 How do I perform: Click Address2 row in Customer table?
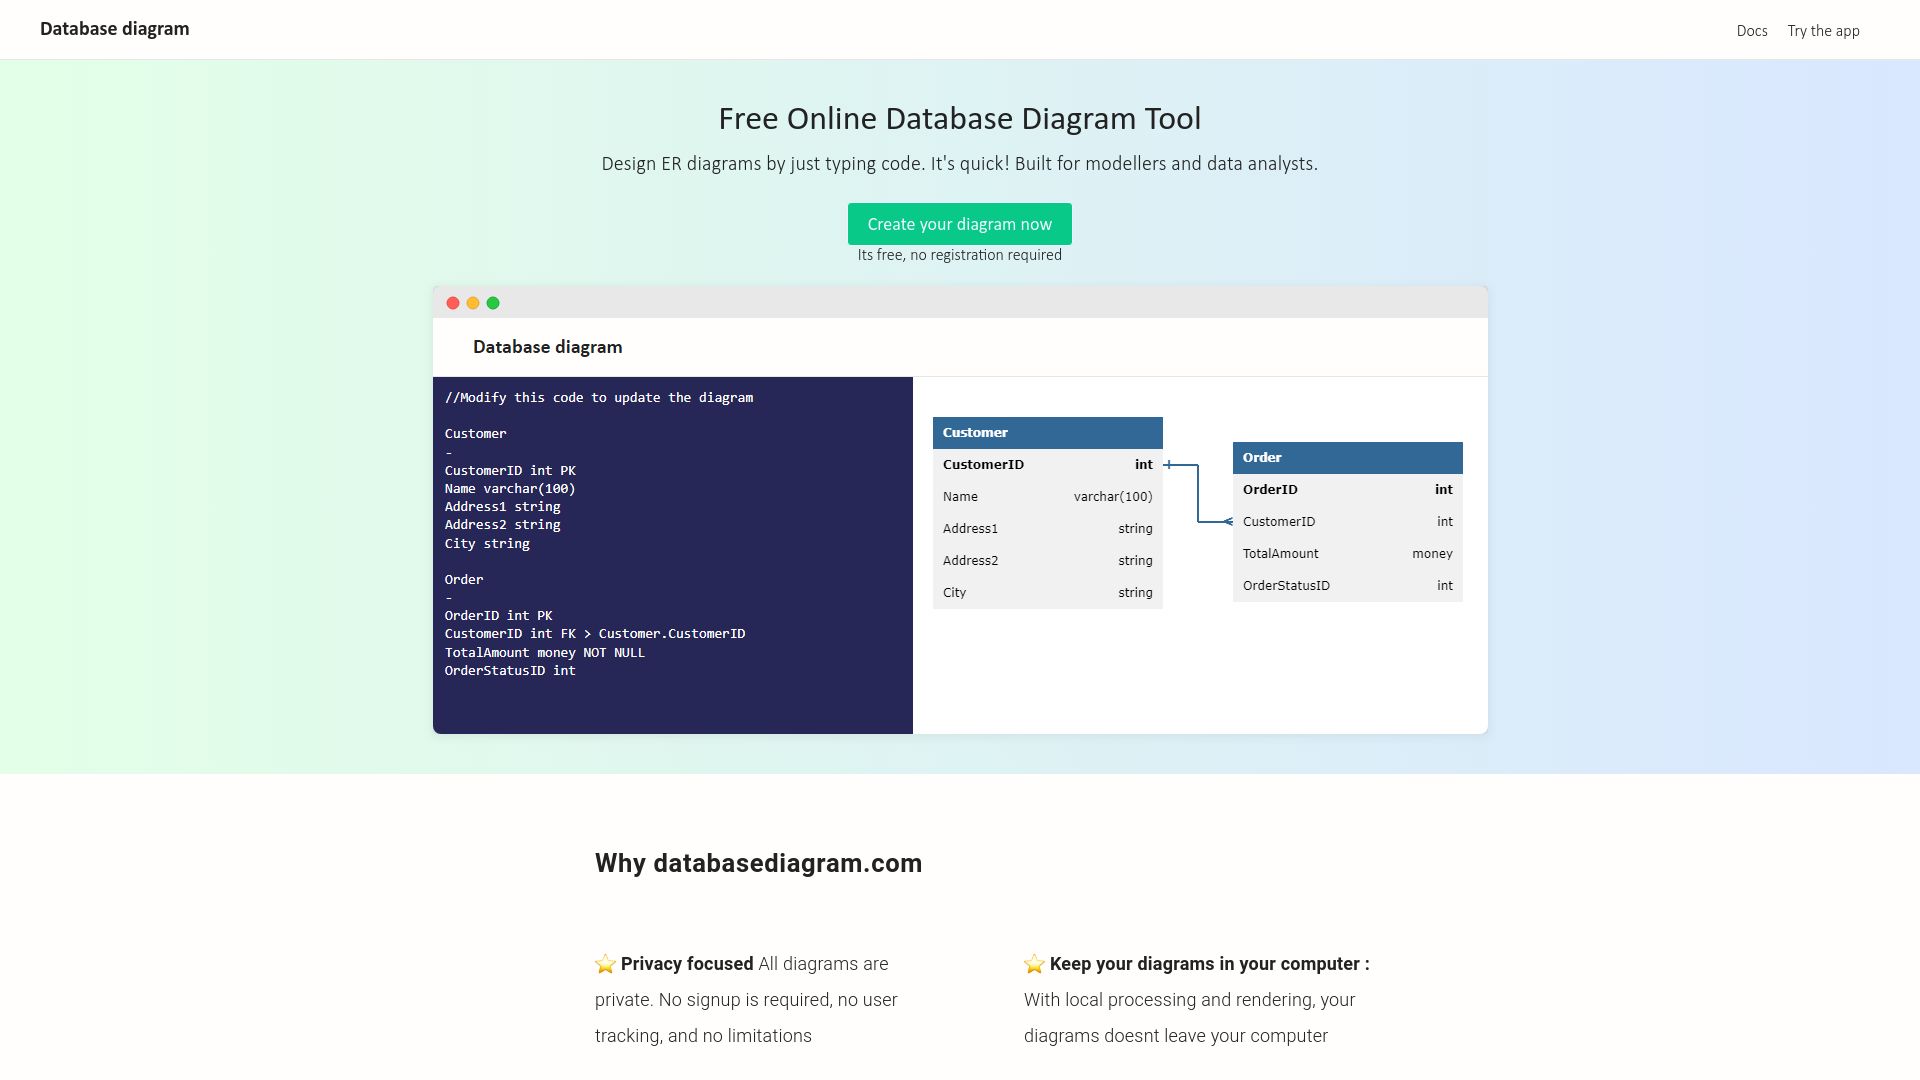1047,561
